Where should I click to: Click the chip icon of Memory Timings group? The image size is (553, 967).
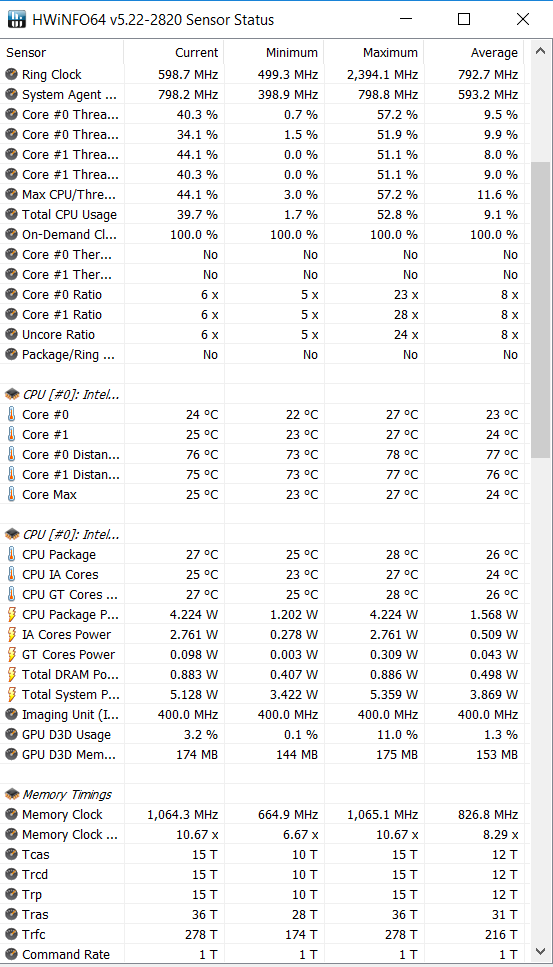pyautogui.click(x=11, y=794)
